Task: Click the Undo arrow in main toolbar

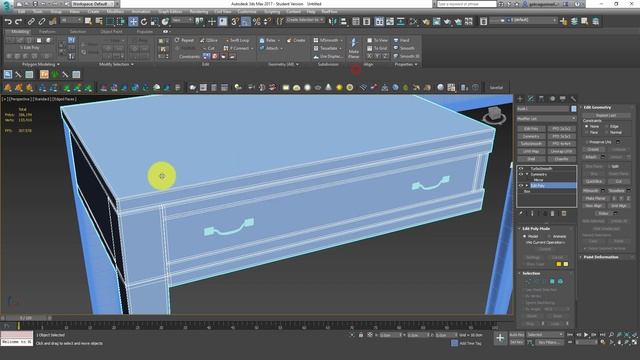Action: pos(8,21)
